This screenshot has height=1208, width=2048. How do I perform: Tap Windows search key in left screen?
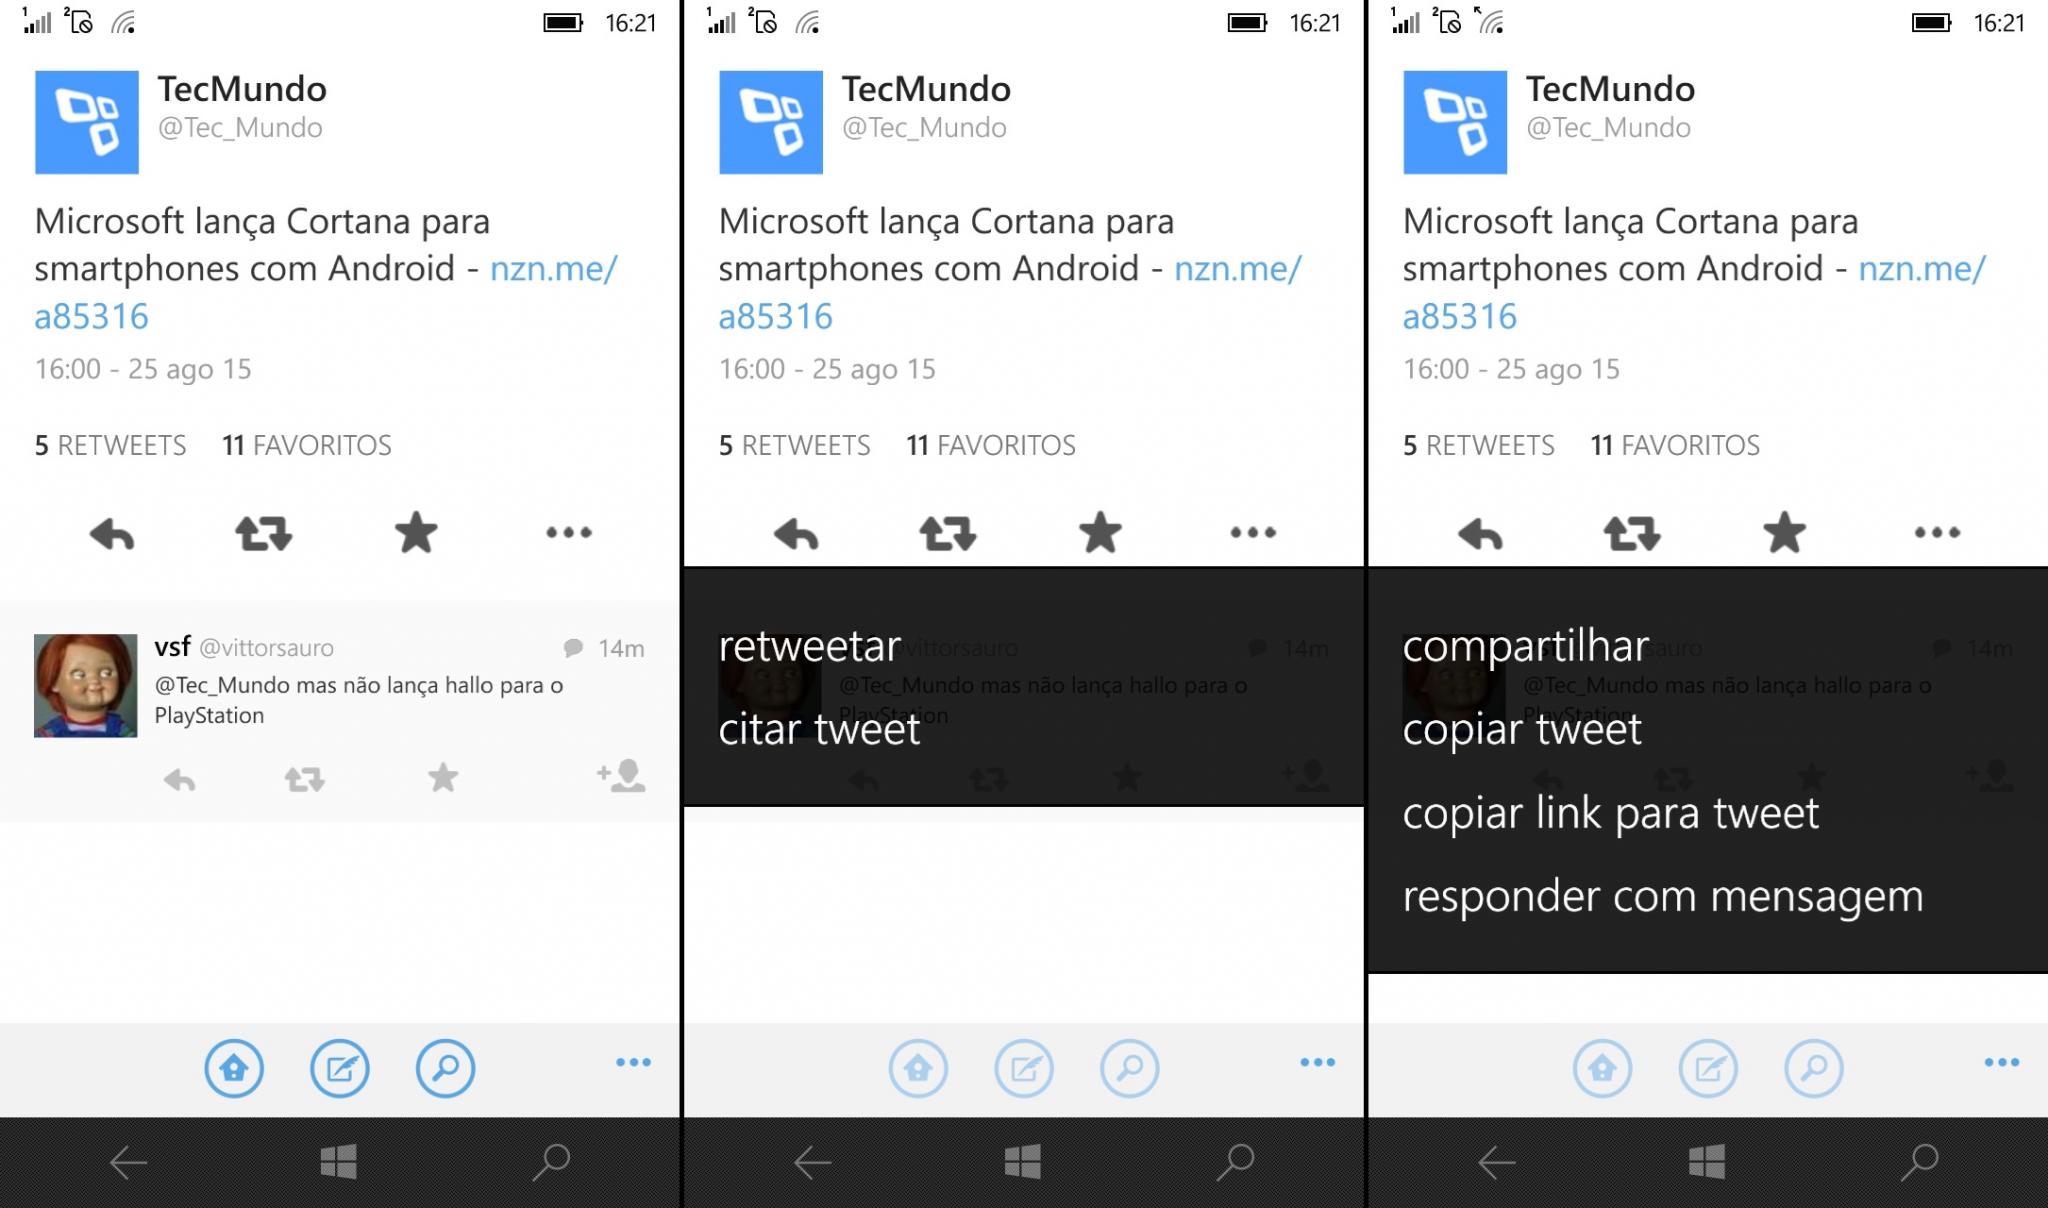pos(551,1162)
